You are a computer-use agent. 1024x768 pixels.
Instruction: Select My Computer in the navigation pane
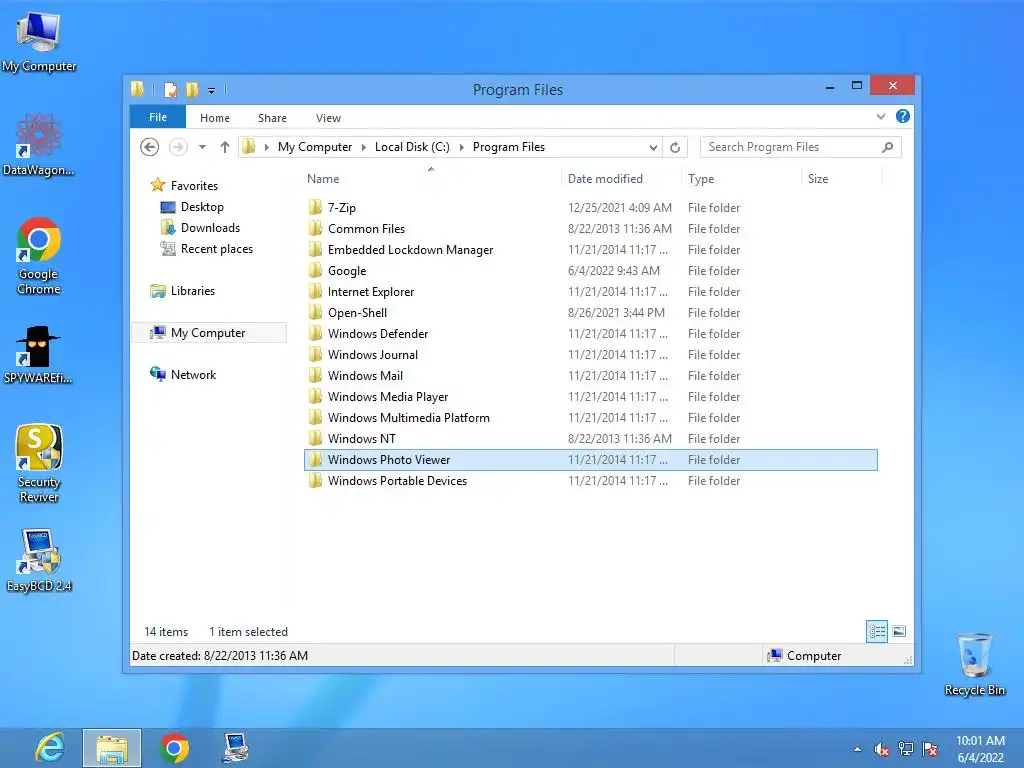pyautogui.click(x=209, y=333)
